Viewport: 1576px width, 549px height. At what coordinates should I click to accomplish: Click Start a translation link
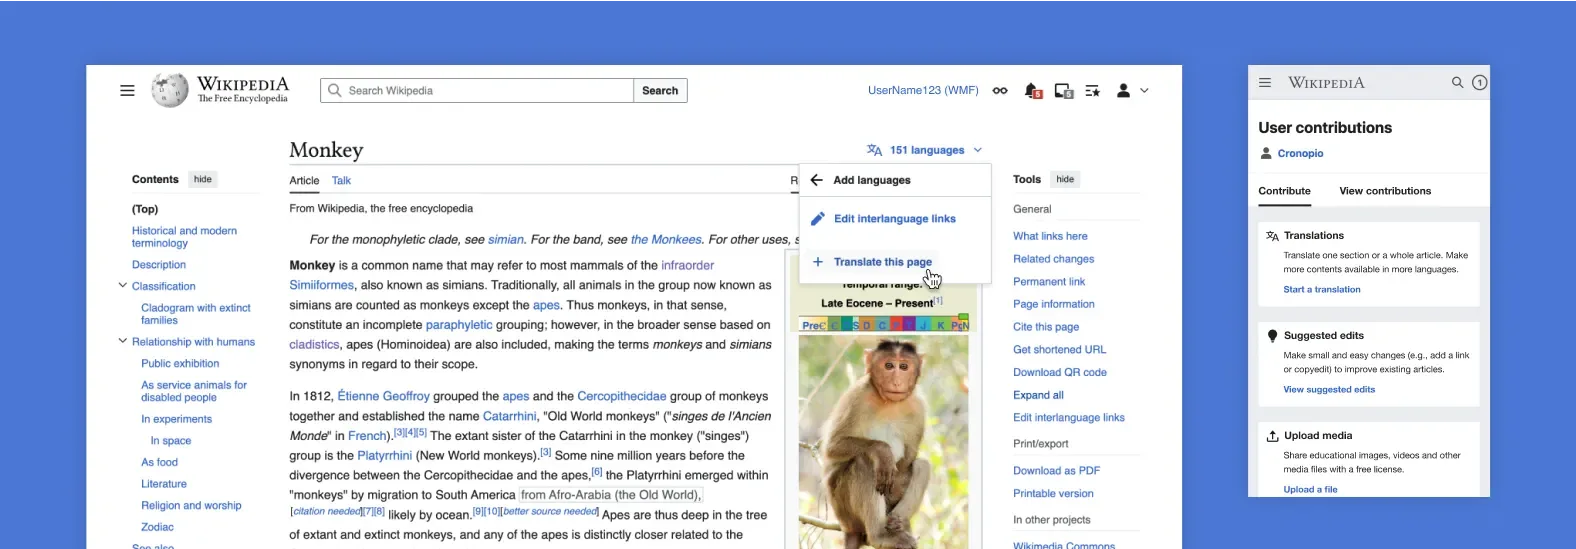[1322, 289]
